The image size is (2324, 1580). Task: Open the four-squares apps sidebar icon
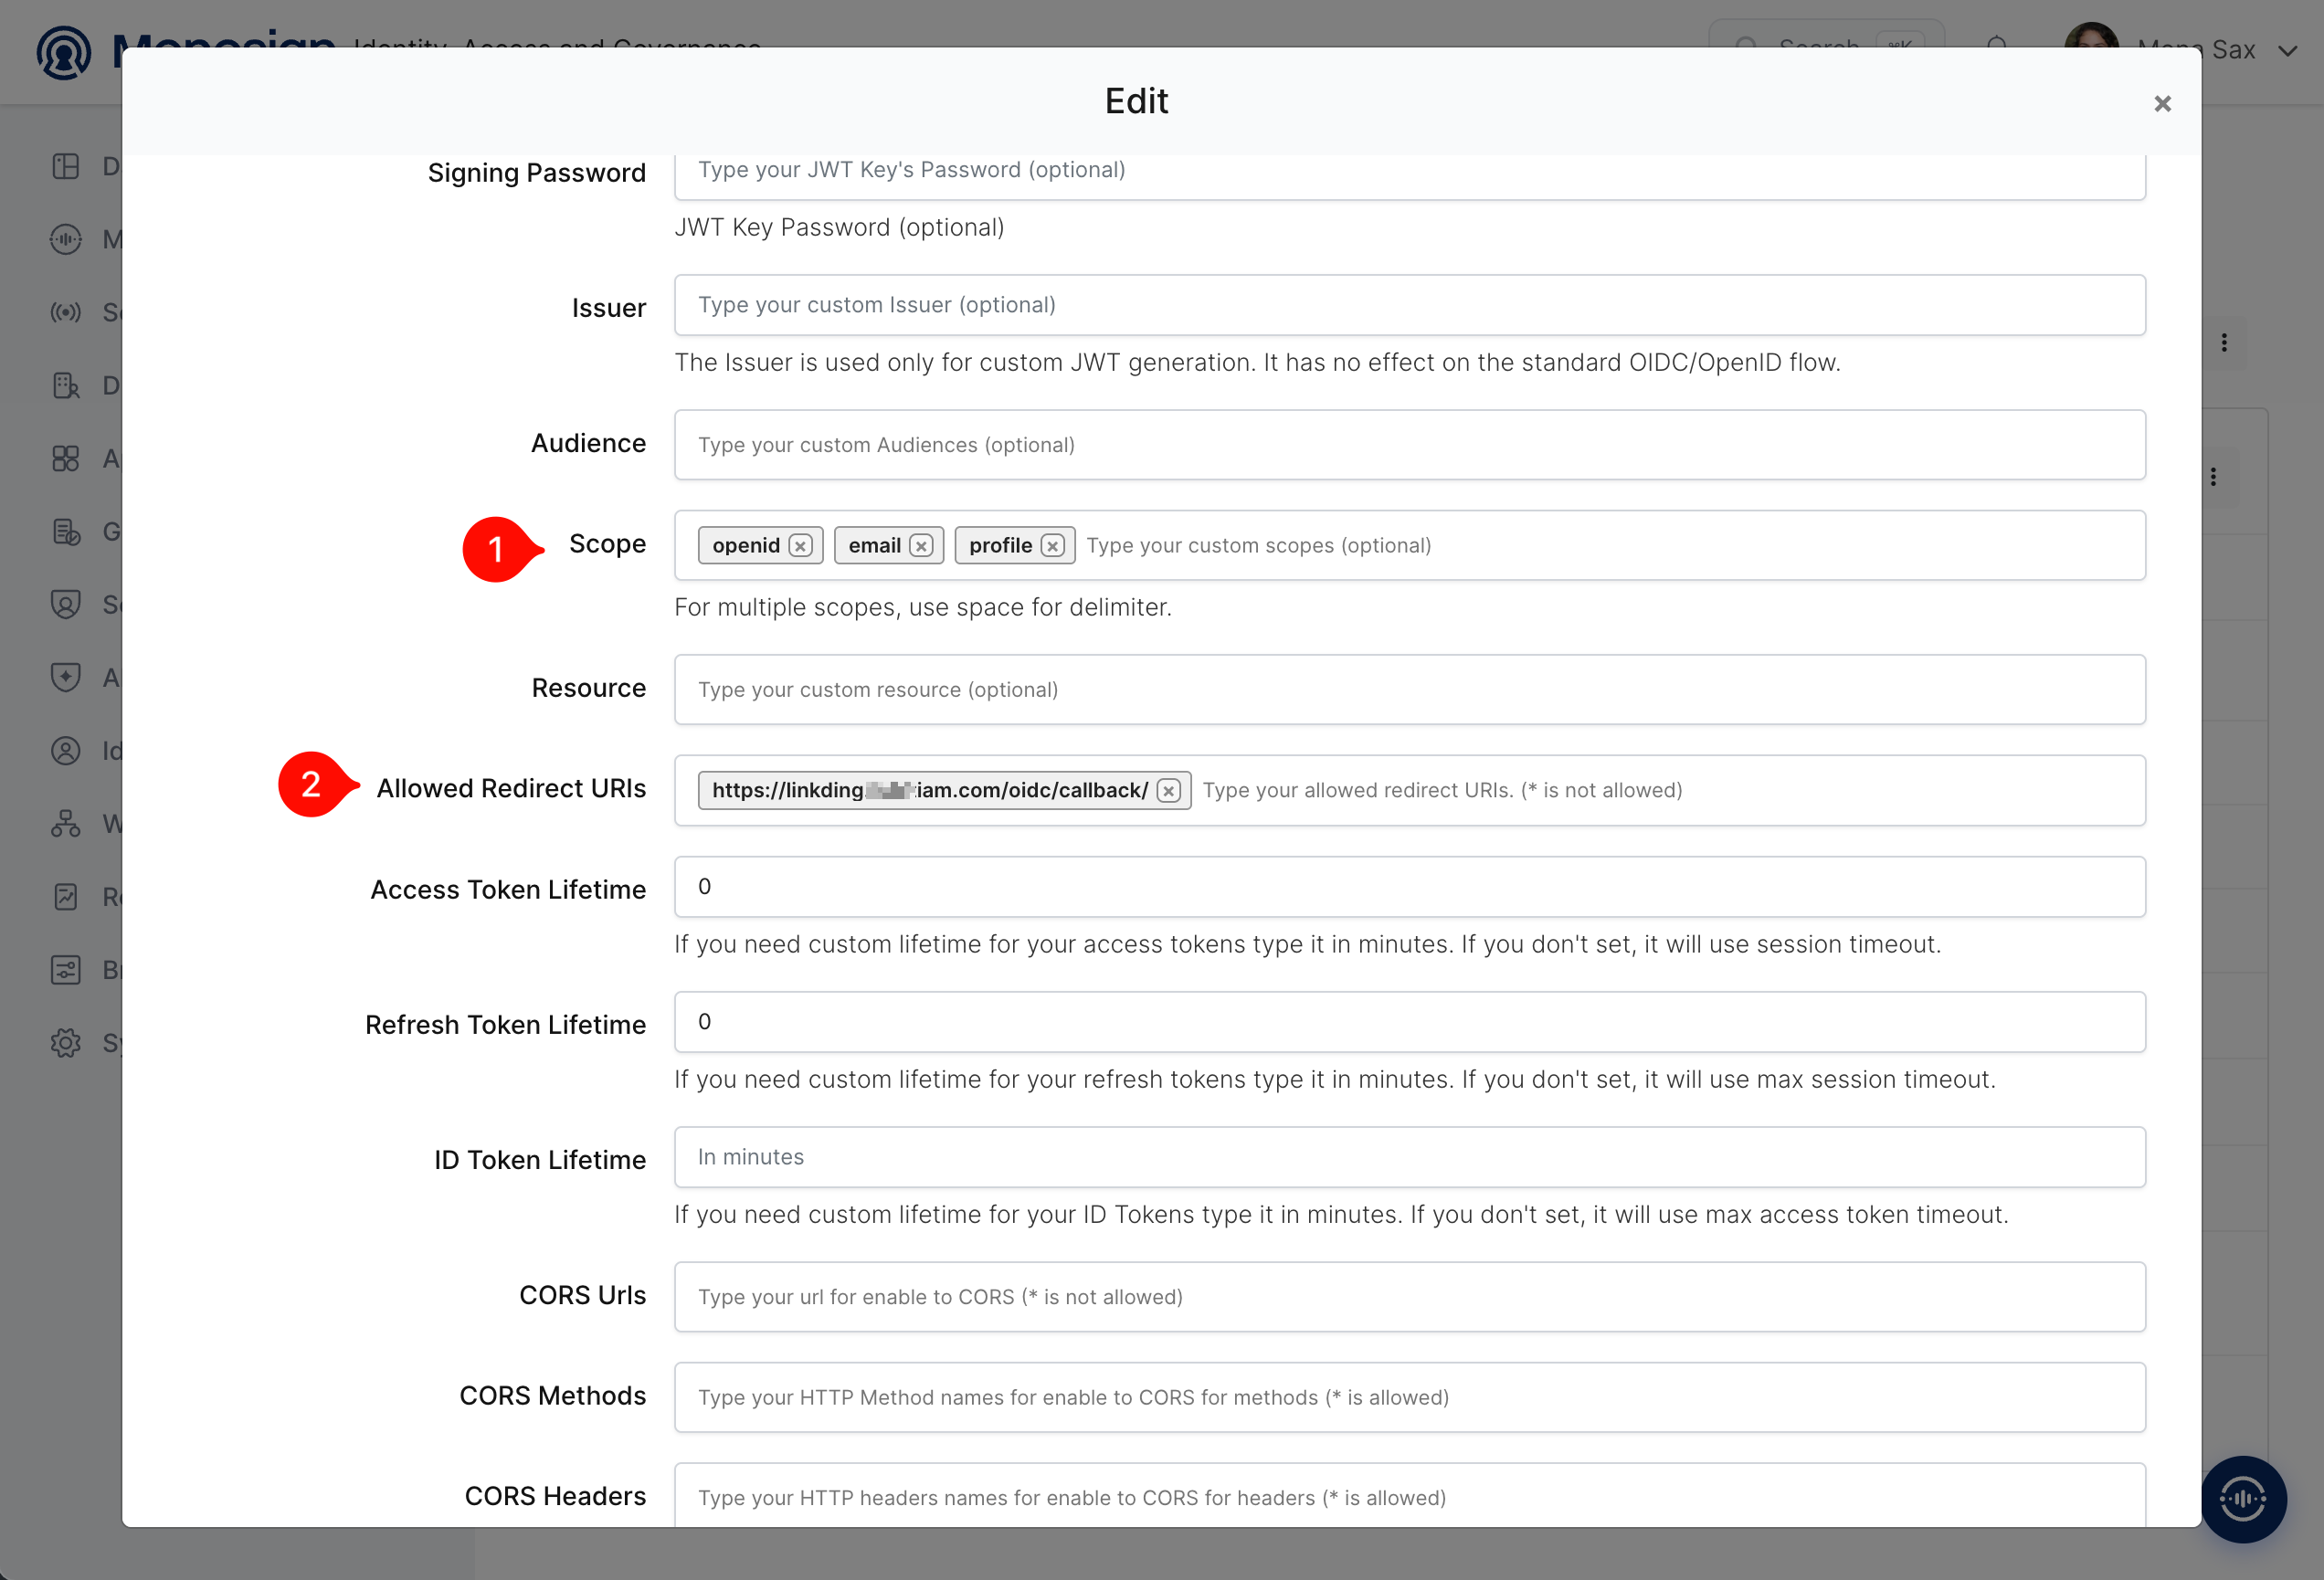click(x=66, y=458)
